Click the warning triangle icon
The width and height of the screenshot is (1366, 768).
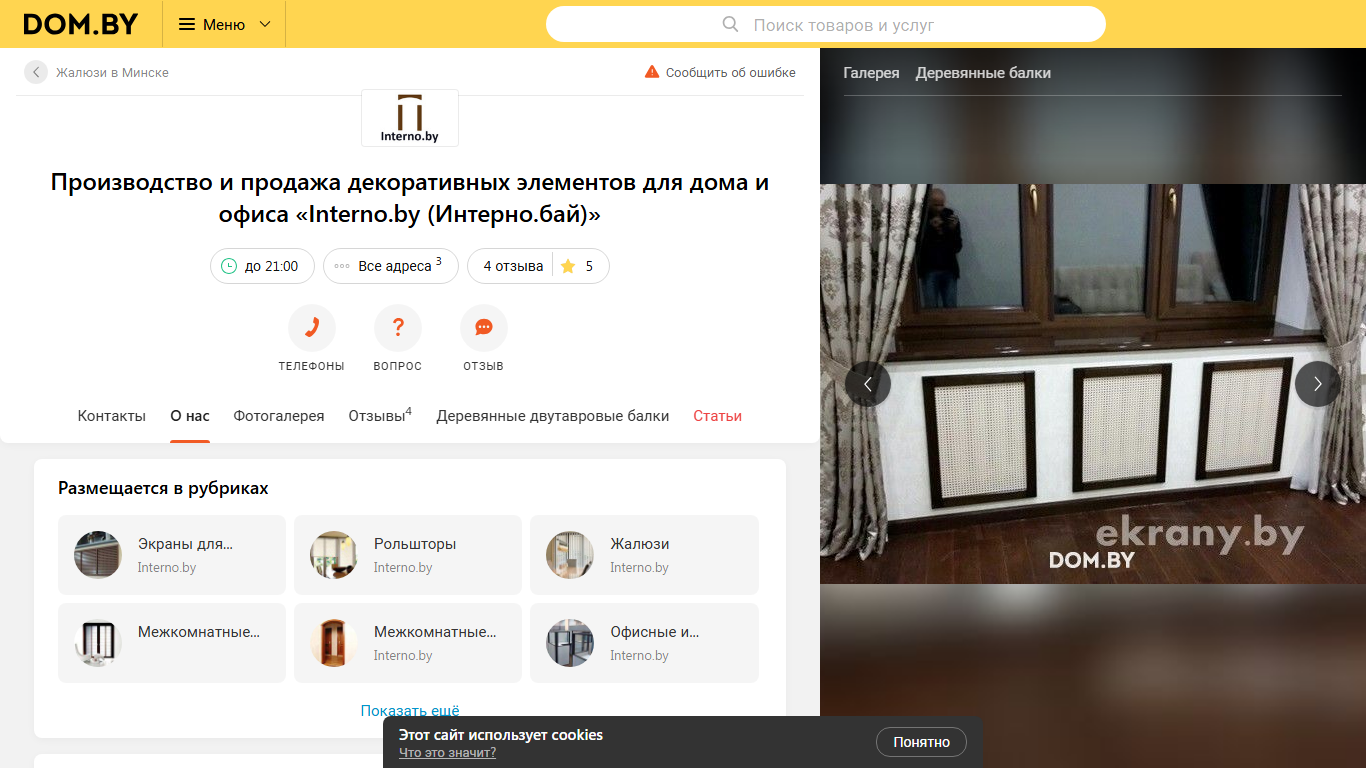point(652,72)
